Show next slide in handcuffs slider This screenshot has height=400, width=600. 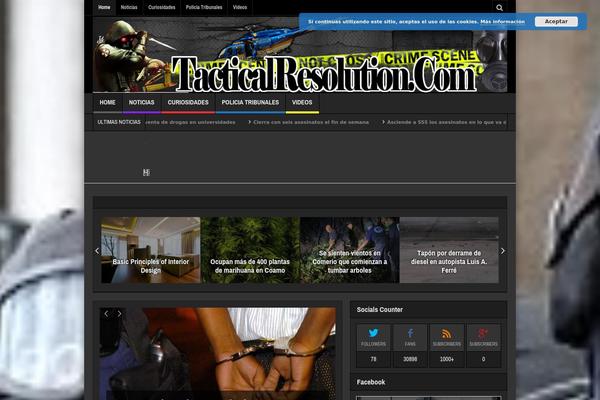(x=119, y=314)
